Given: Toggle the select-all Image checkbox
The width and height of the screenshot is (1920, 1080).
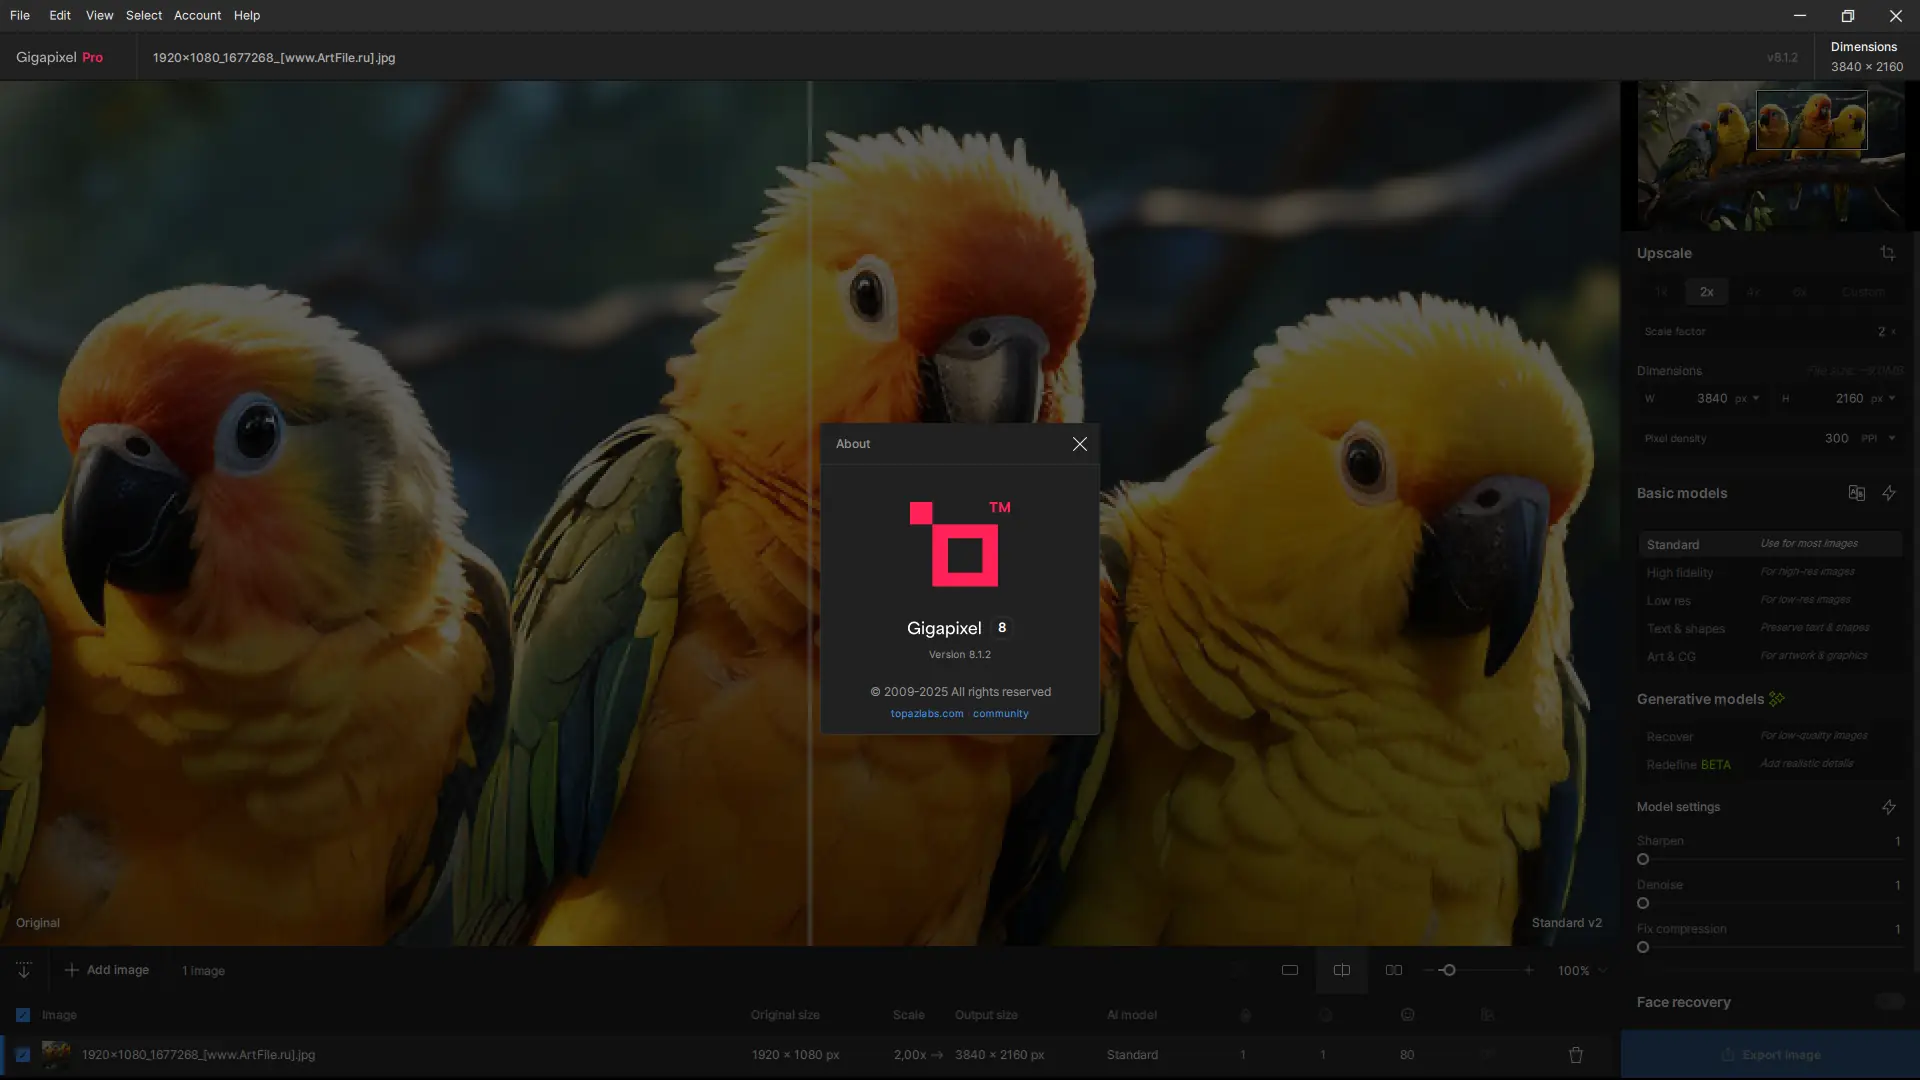Looking at the screenshot, I should [23, 1015].
